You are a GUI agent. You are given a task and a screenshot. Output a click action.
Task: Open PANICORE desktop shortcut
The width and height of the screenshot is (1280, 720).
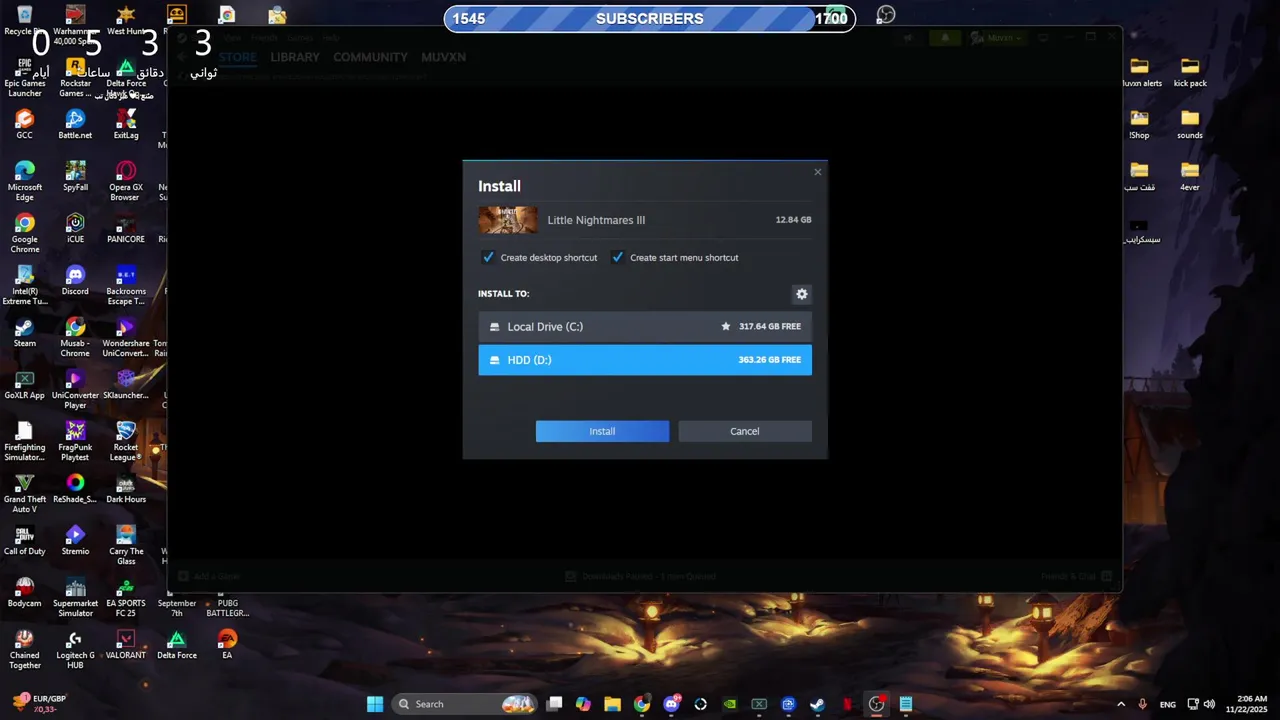pos(126,228)
